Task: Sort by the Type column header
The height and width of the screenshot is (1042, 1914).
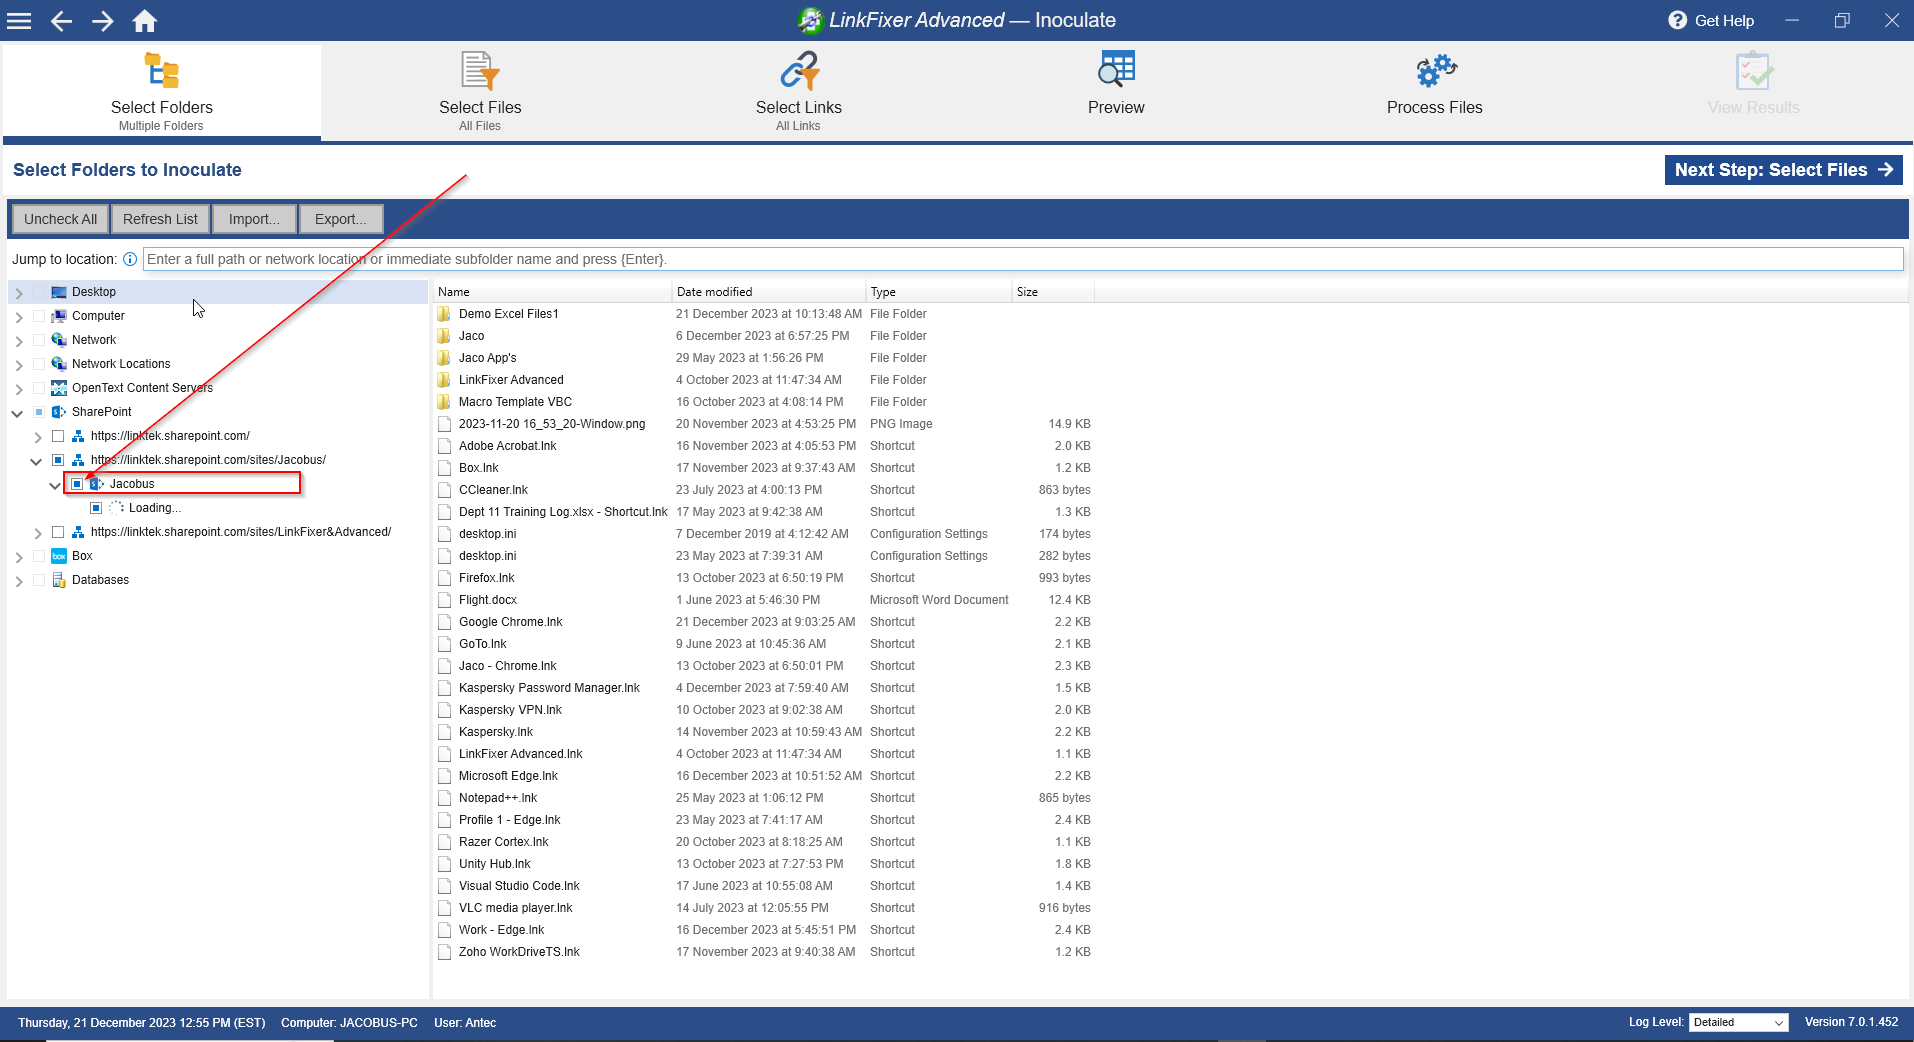Action: 938,292
